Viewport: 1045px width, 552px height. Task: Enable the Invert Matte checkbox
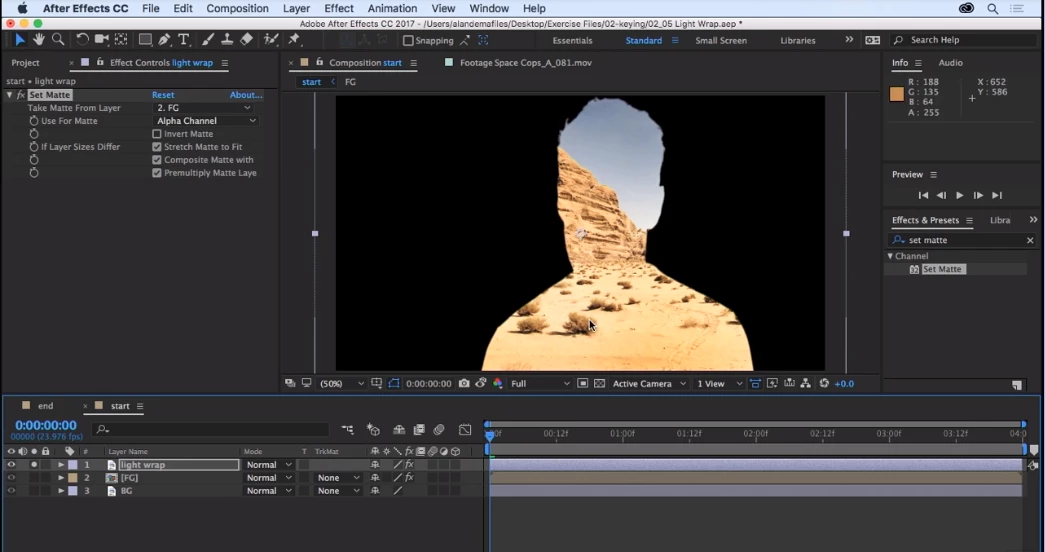click(x=157, y=134)
